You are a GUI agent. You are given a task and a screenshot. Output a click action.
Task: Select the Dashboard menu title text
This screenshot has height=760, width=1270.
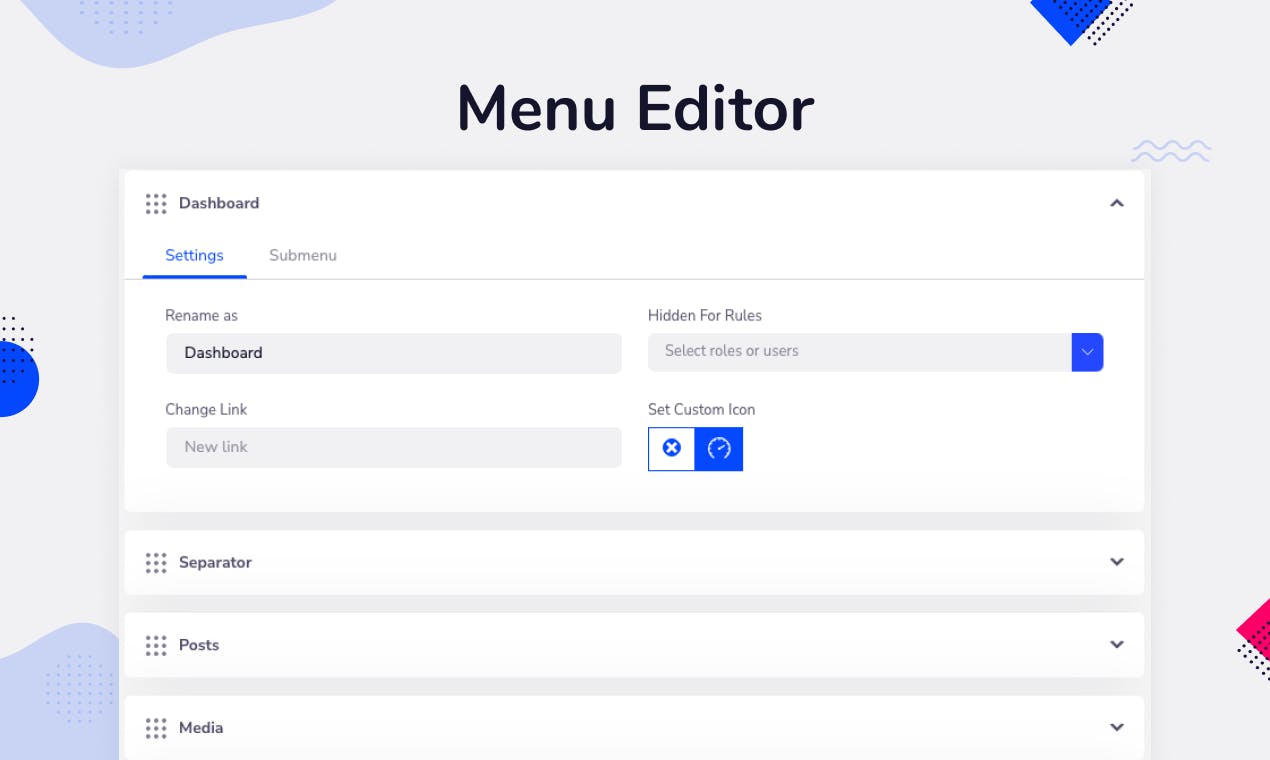219,203
